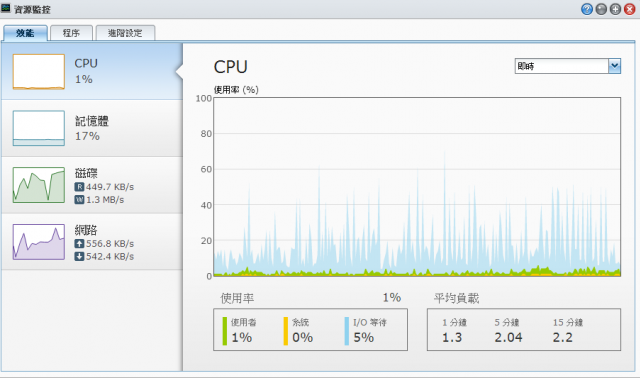Click the I/O 等待 5% value
The image size is (640, 378).
coord(363,338)
